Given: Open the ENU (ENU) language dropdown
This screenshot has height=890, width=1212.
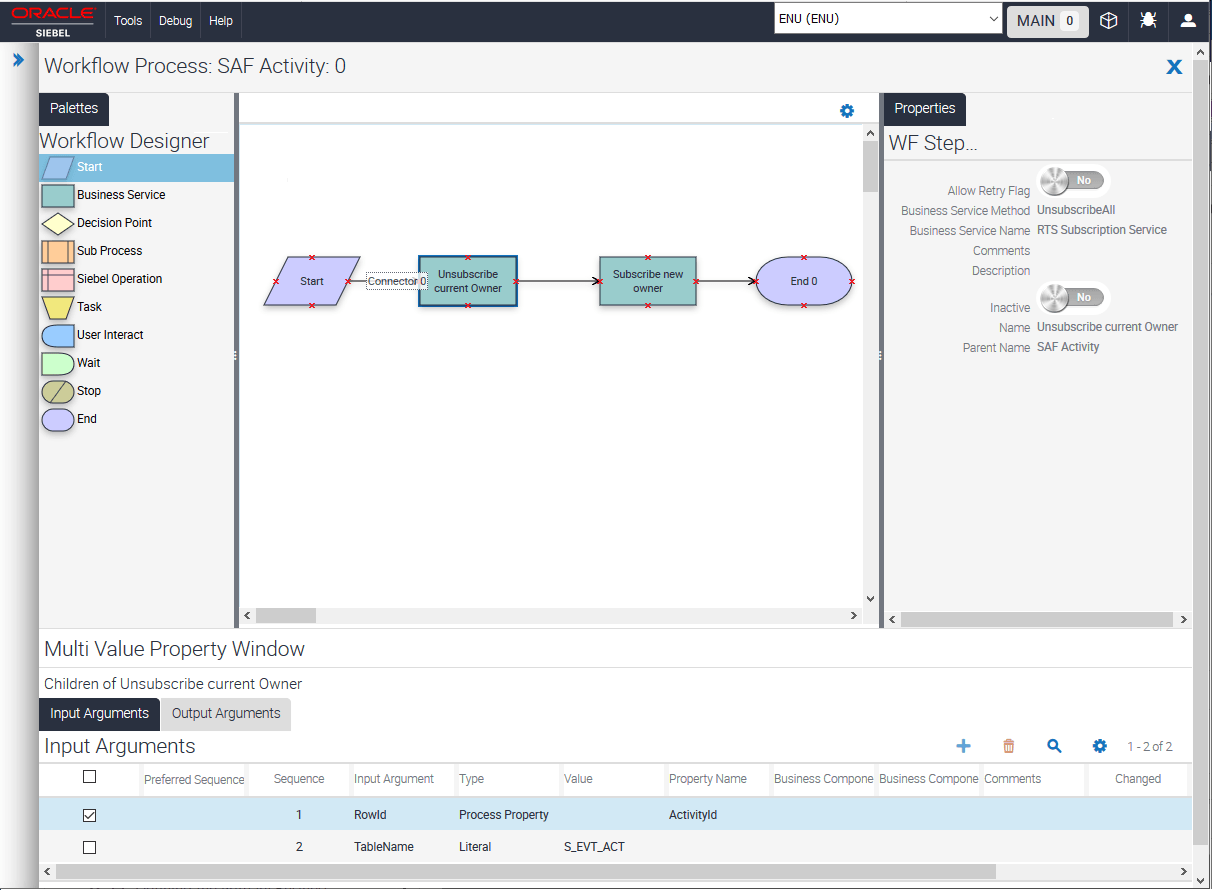Looking at the screenshot, I should pos(886,17).
